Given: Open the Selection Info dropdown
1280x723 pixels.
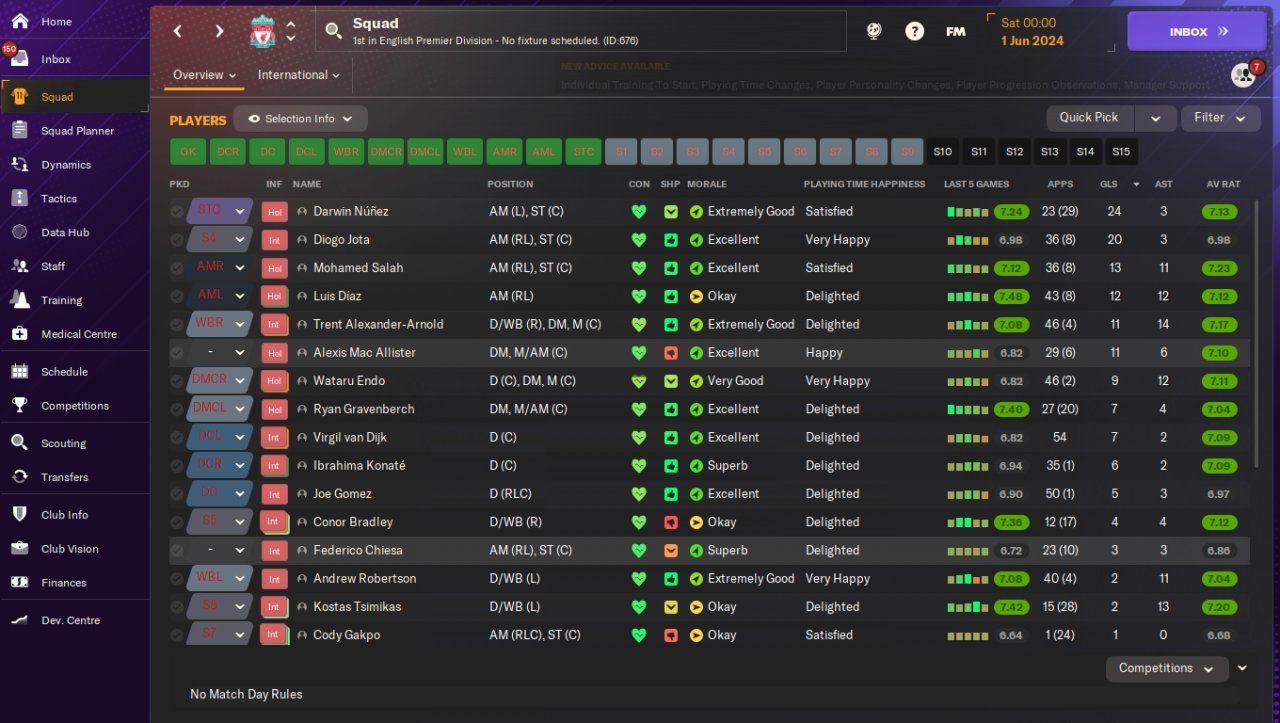Looking at the screenshot, I should click(300, 119).
